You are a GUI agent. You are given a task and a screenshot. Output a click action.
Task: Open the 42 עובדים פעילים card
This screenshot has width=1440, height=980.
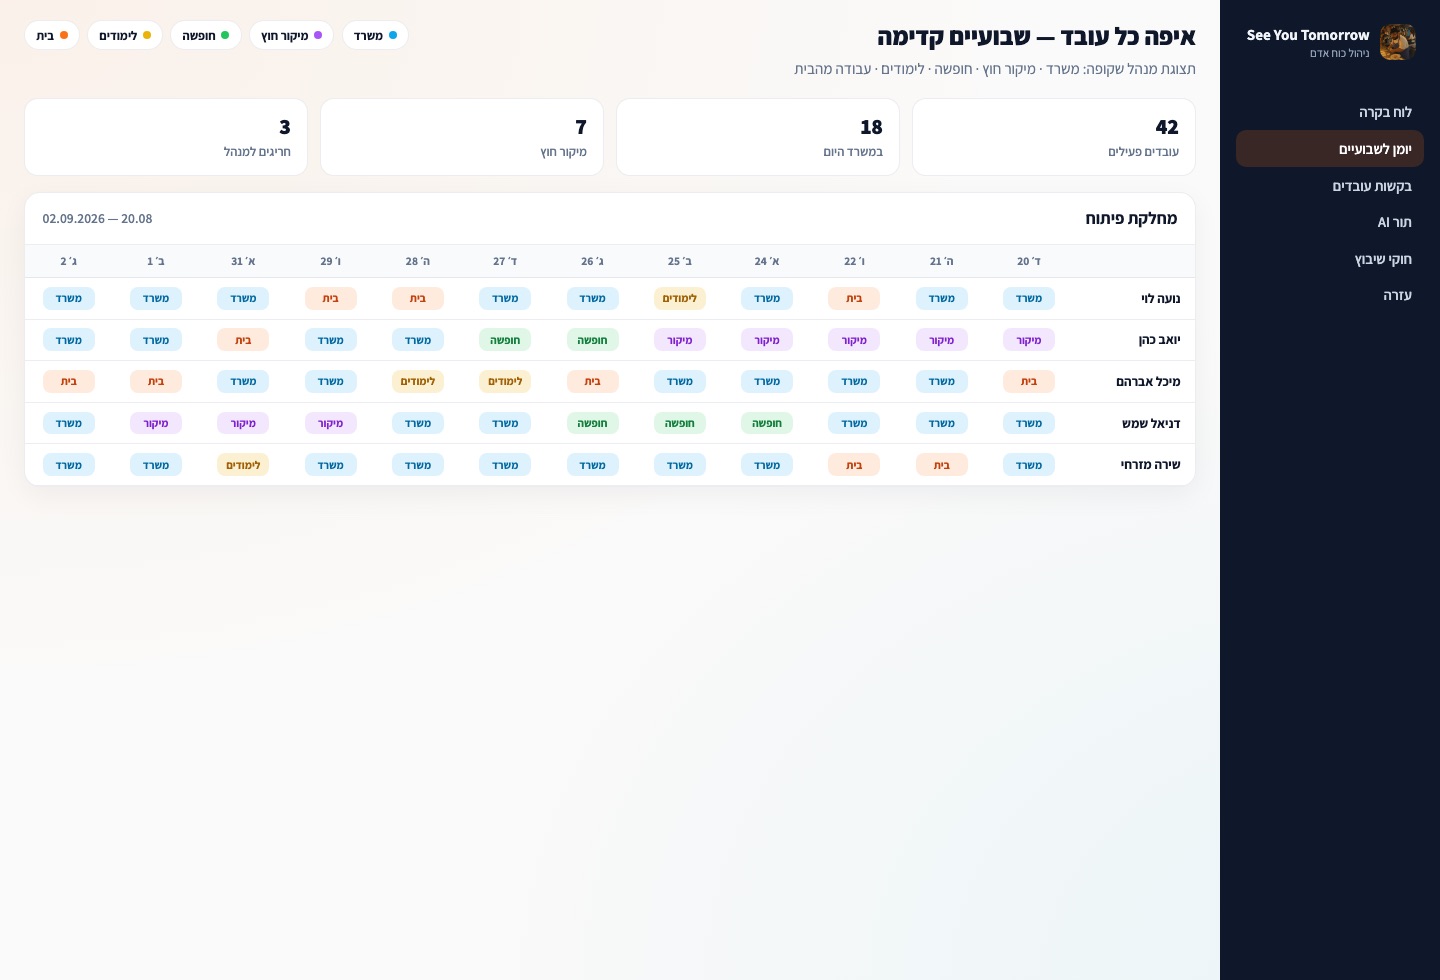(1054, 137)
